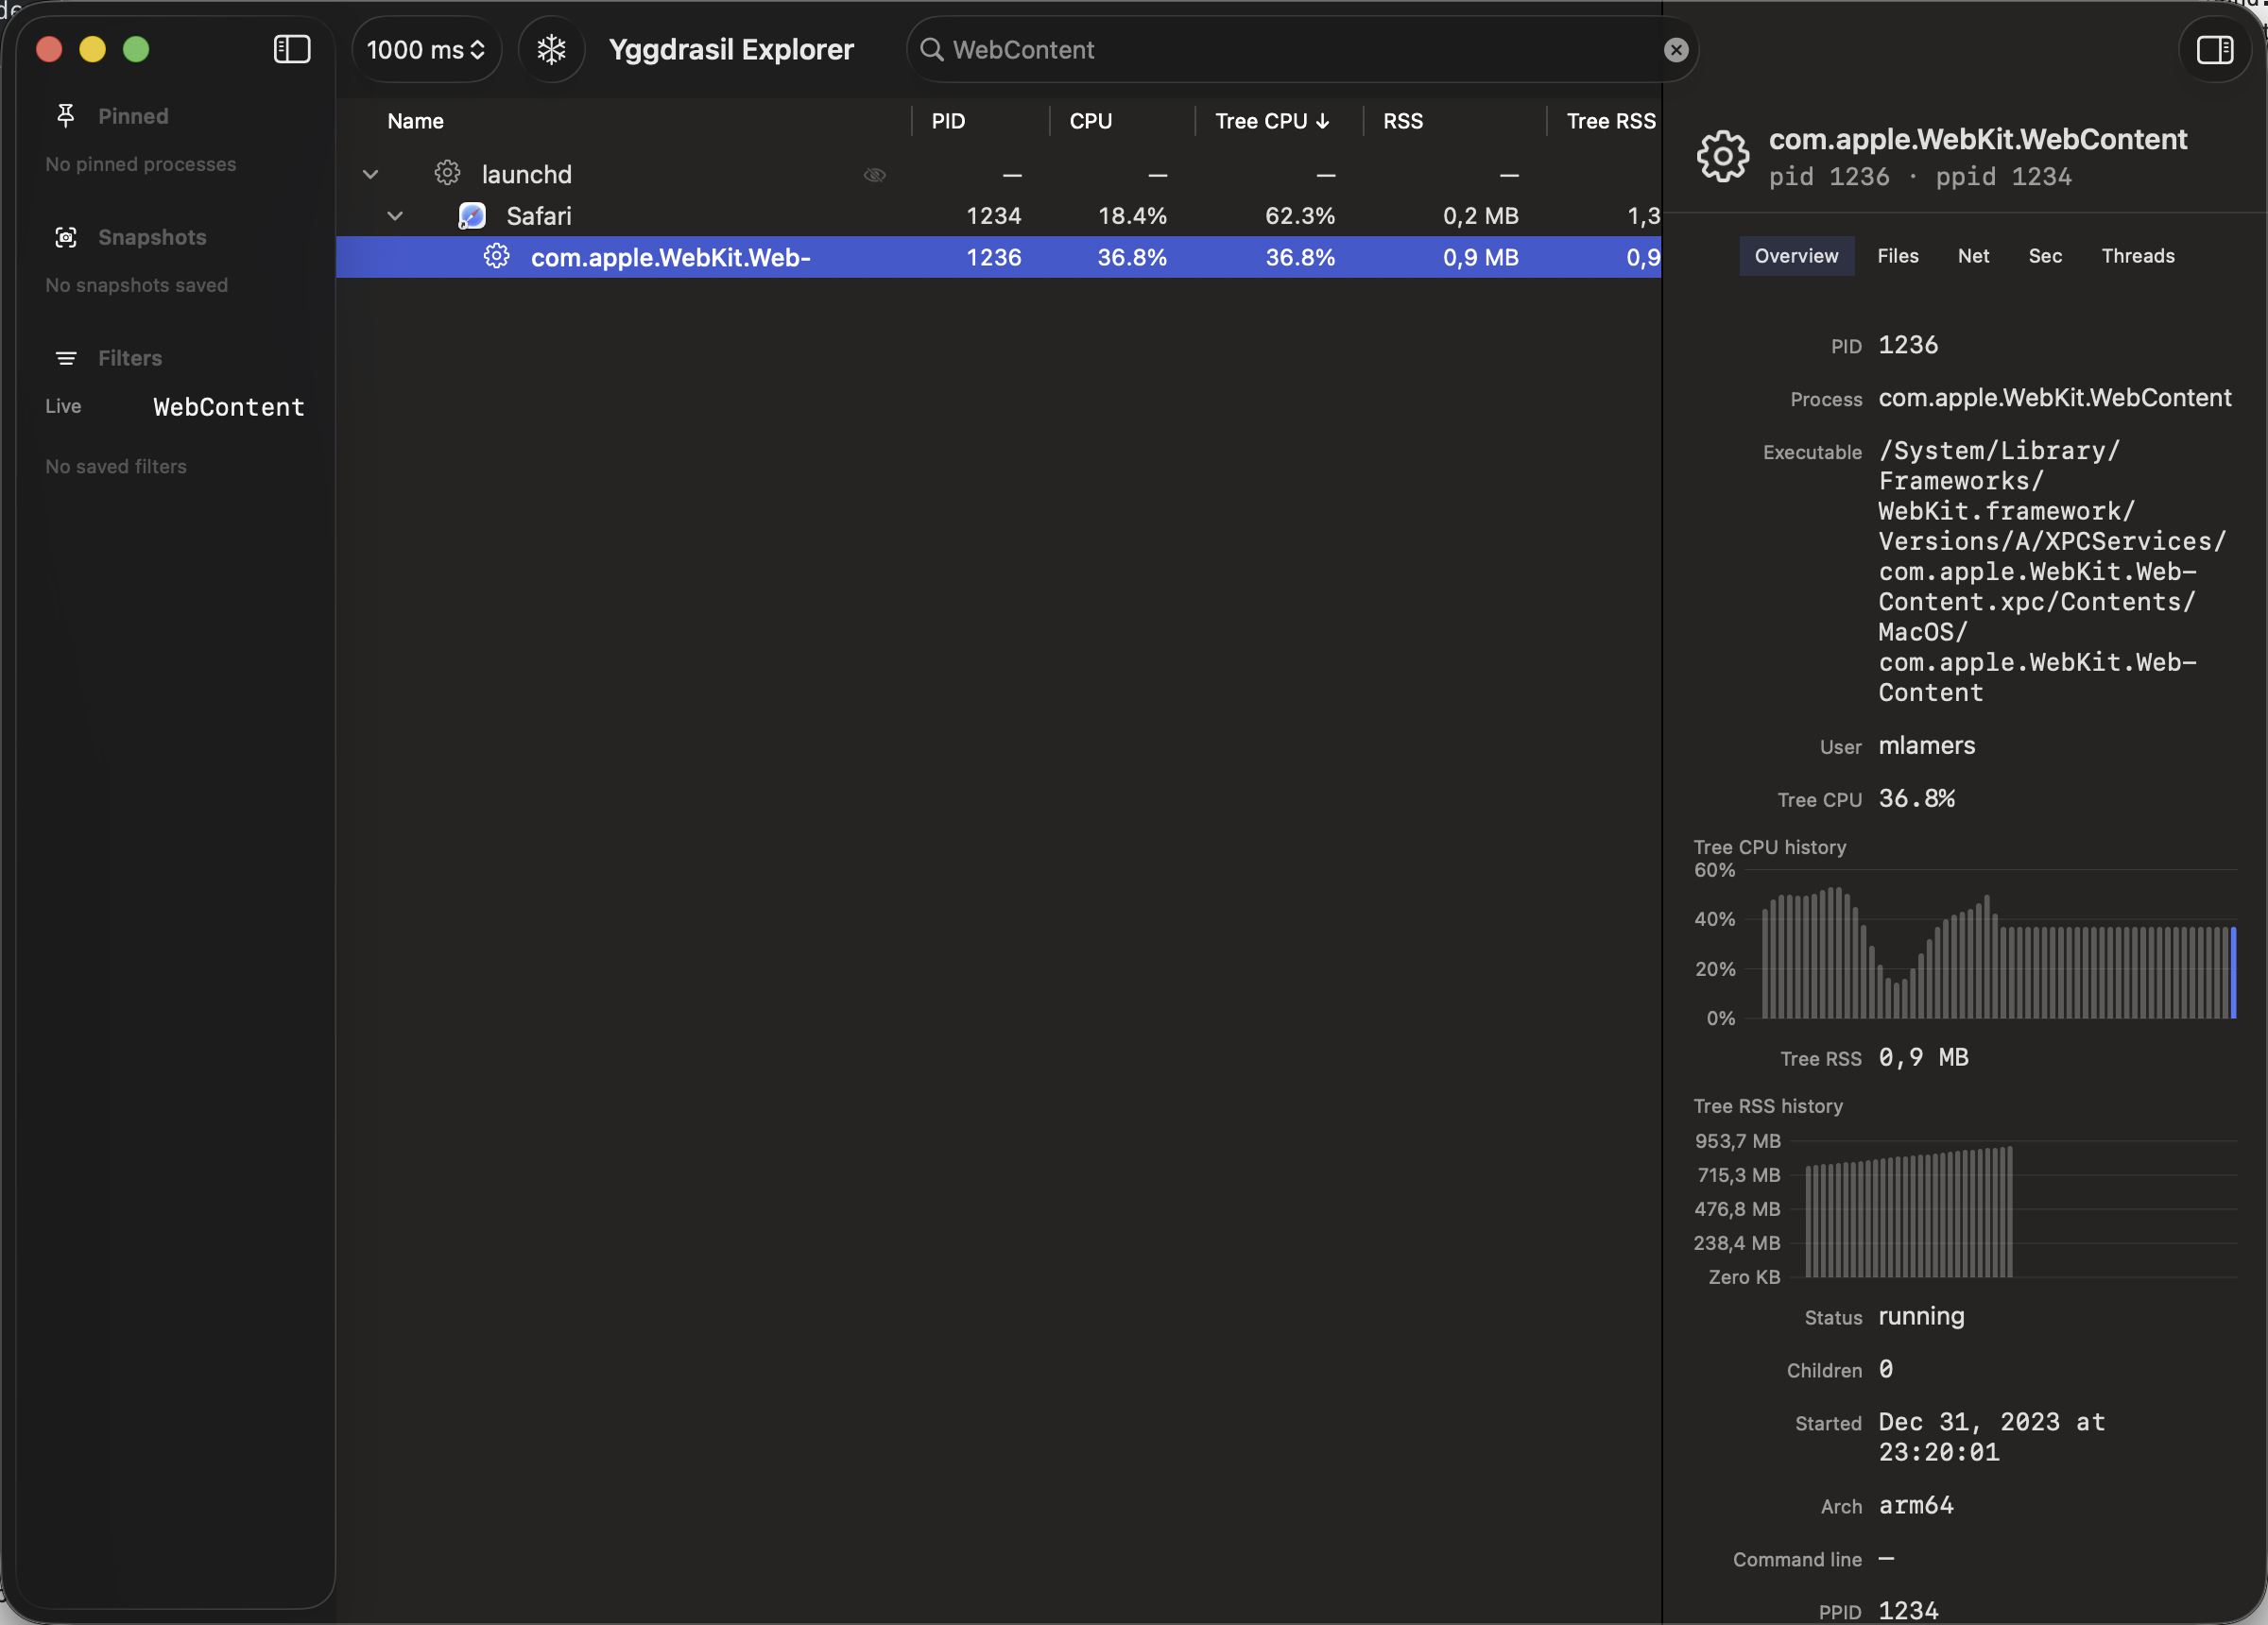Screen dimensions: 2268x1625
Task: Click Safari's Tree CPU cell 62.3%
Action: [x=1299, y=216]
